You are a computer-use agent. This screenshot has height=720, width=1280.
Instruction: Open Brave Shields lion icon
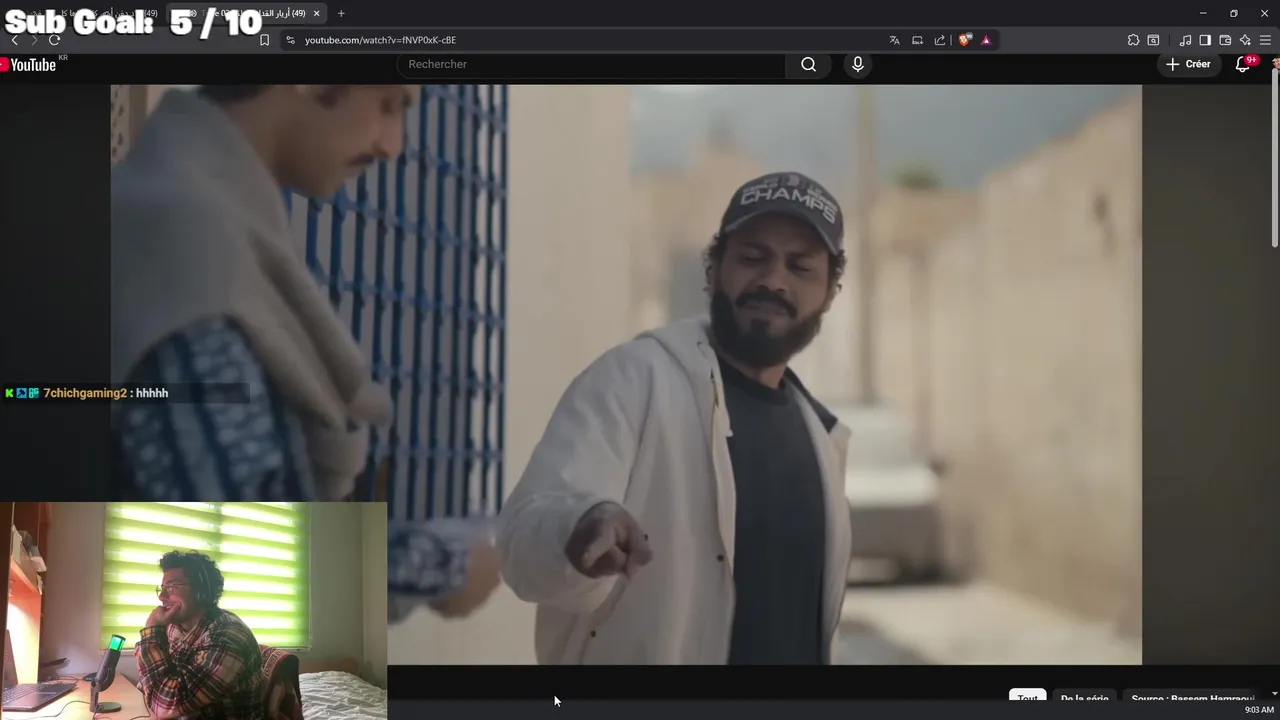(965, 40)
